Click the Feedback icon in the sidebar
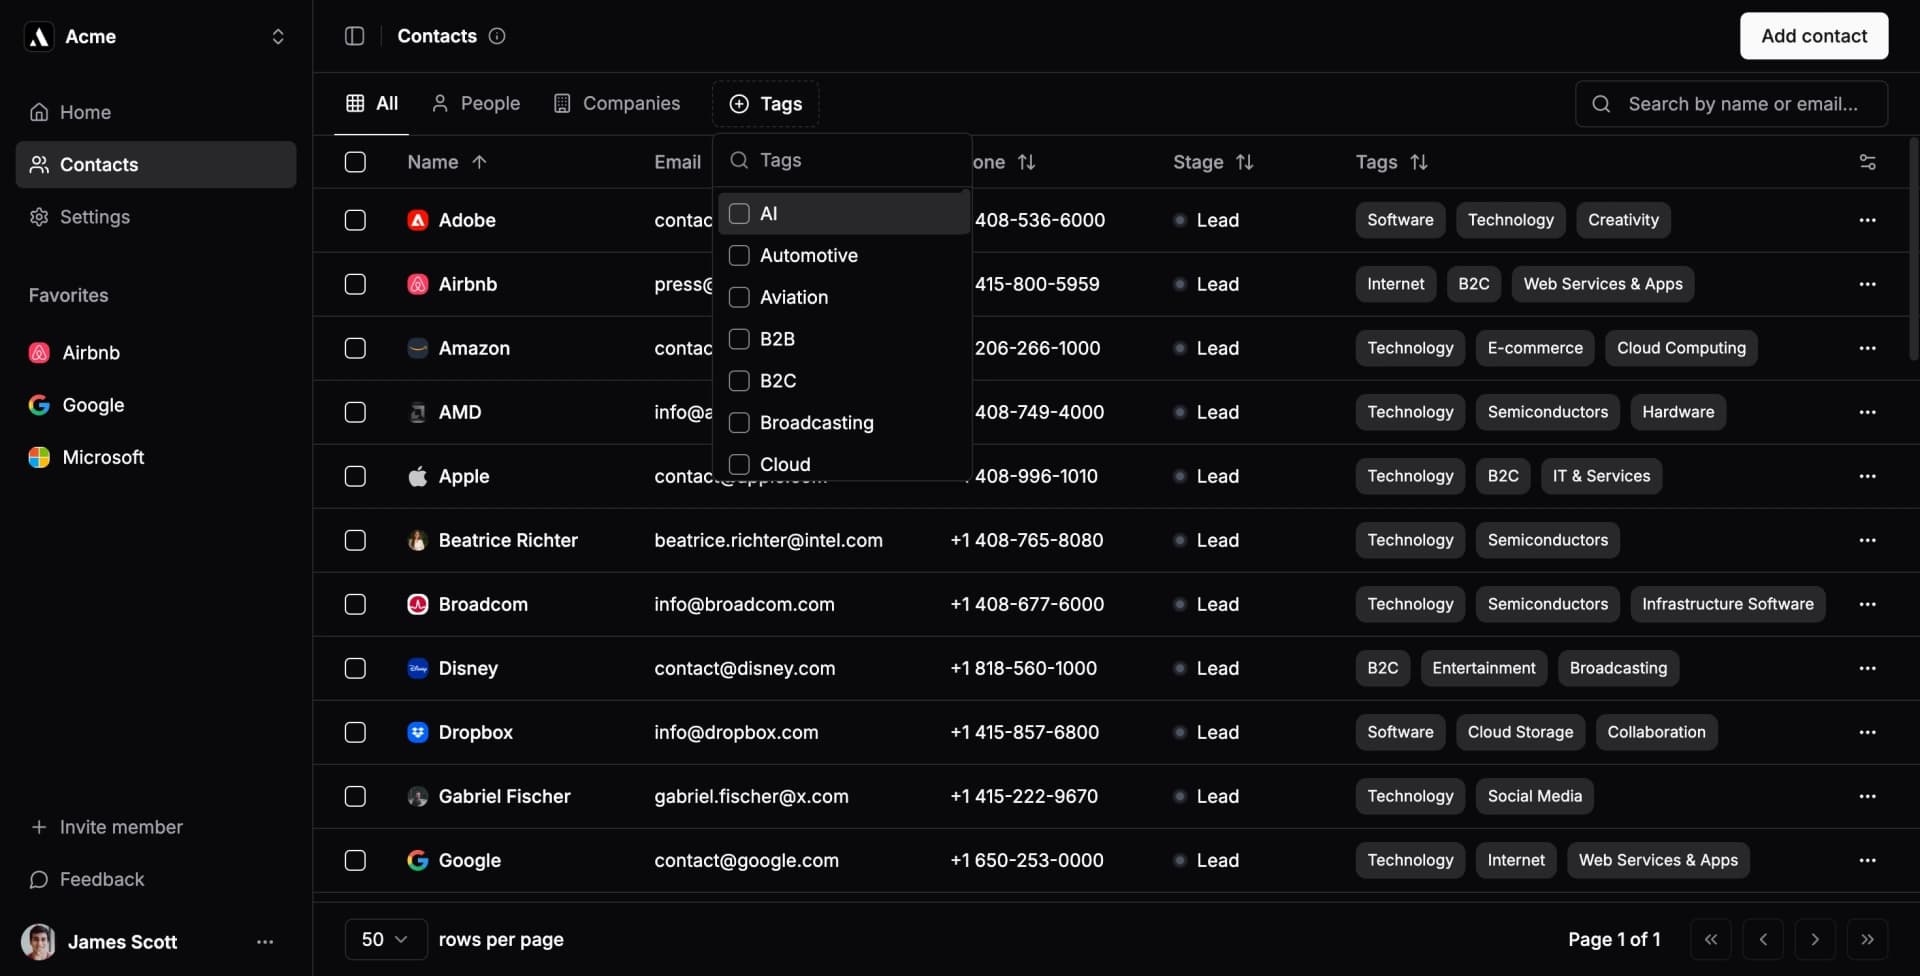 (x=38, y=880)
